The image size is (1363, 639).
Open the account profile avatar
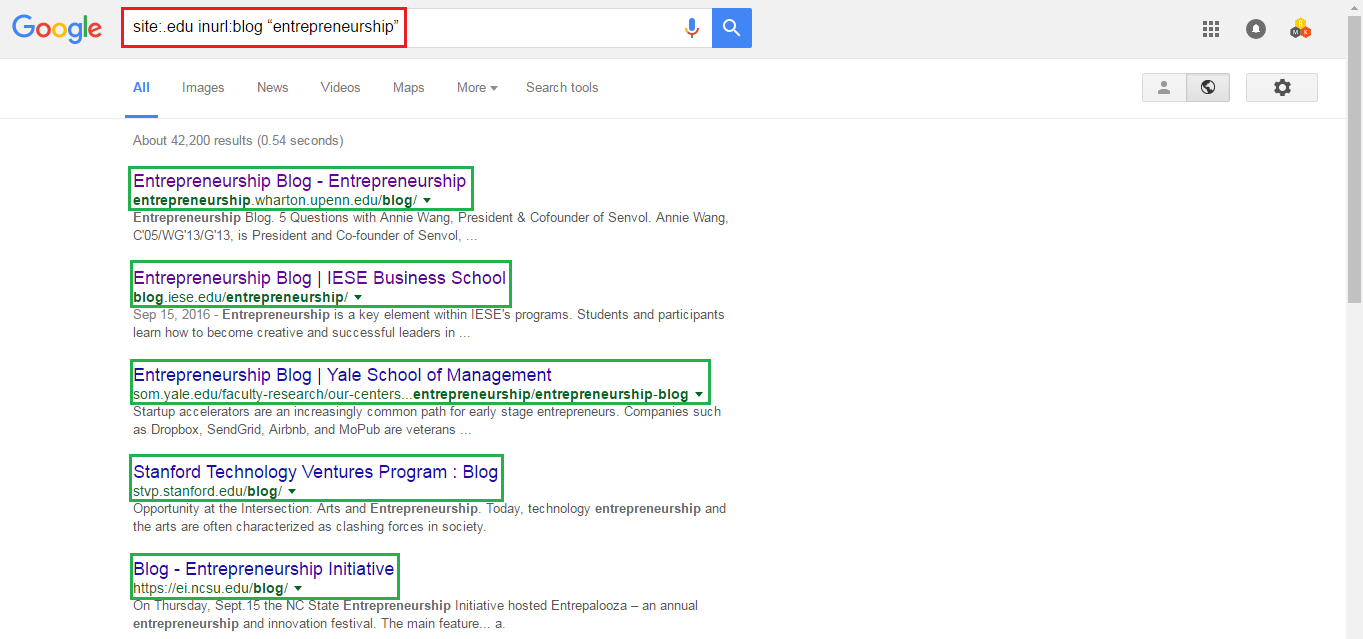(1301, 29)
